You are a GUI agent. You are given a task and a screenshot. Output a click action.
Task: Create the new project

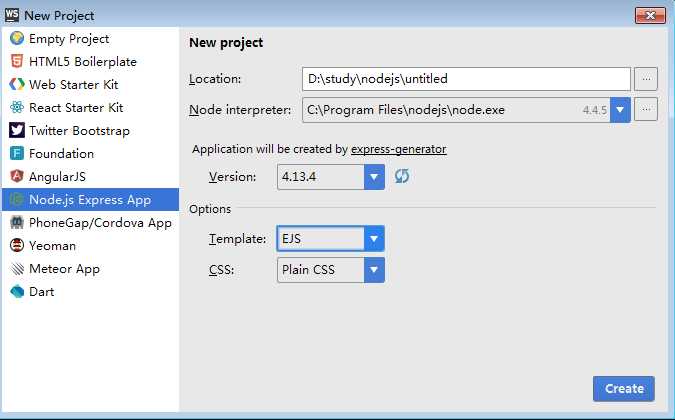[624, 389]
